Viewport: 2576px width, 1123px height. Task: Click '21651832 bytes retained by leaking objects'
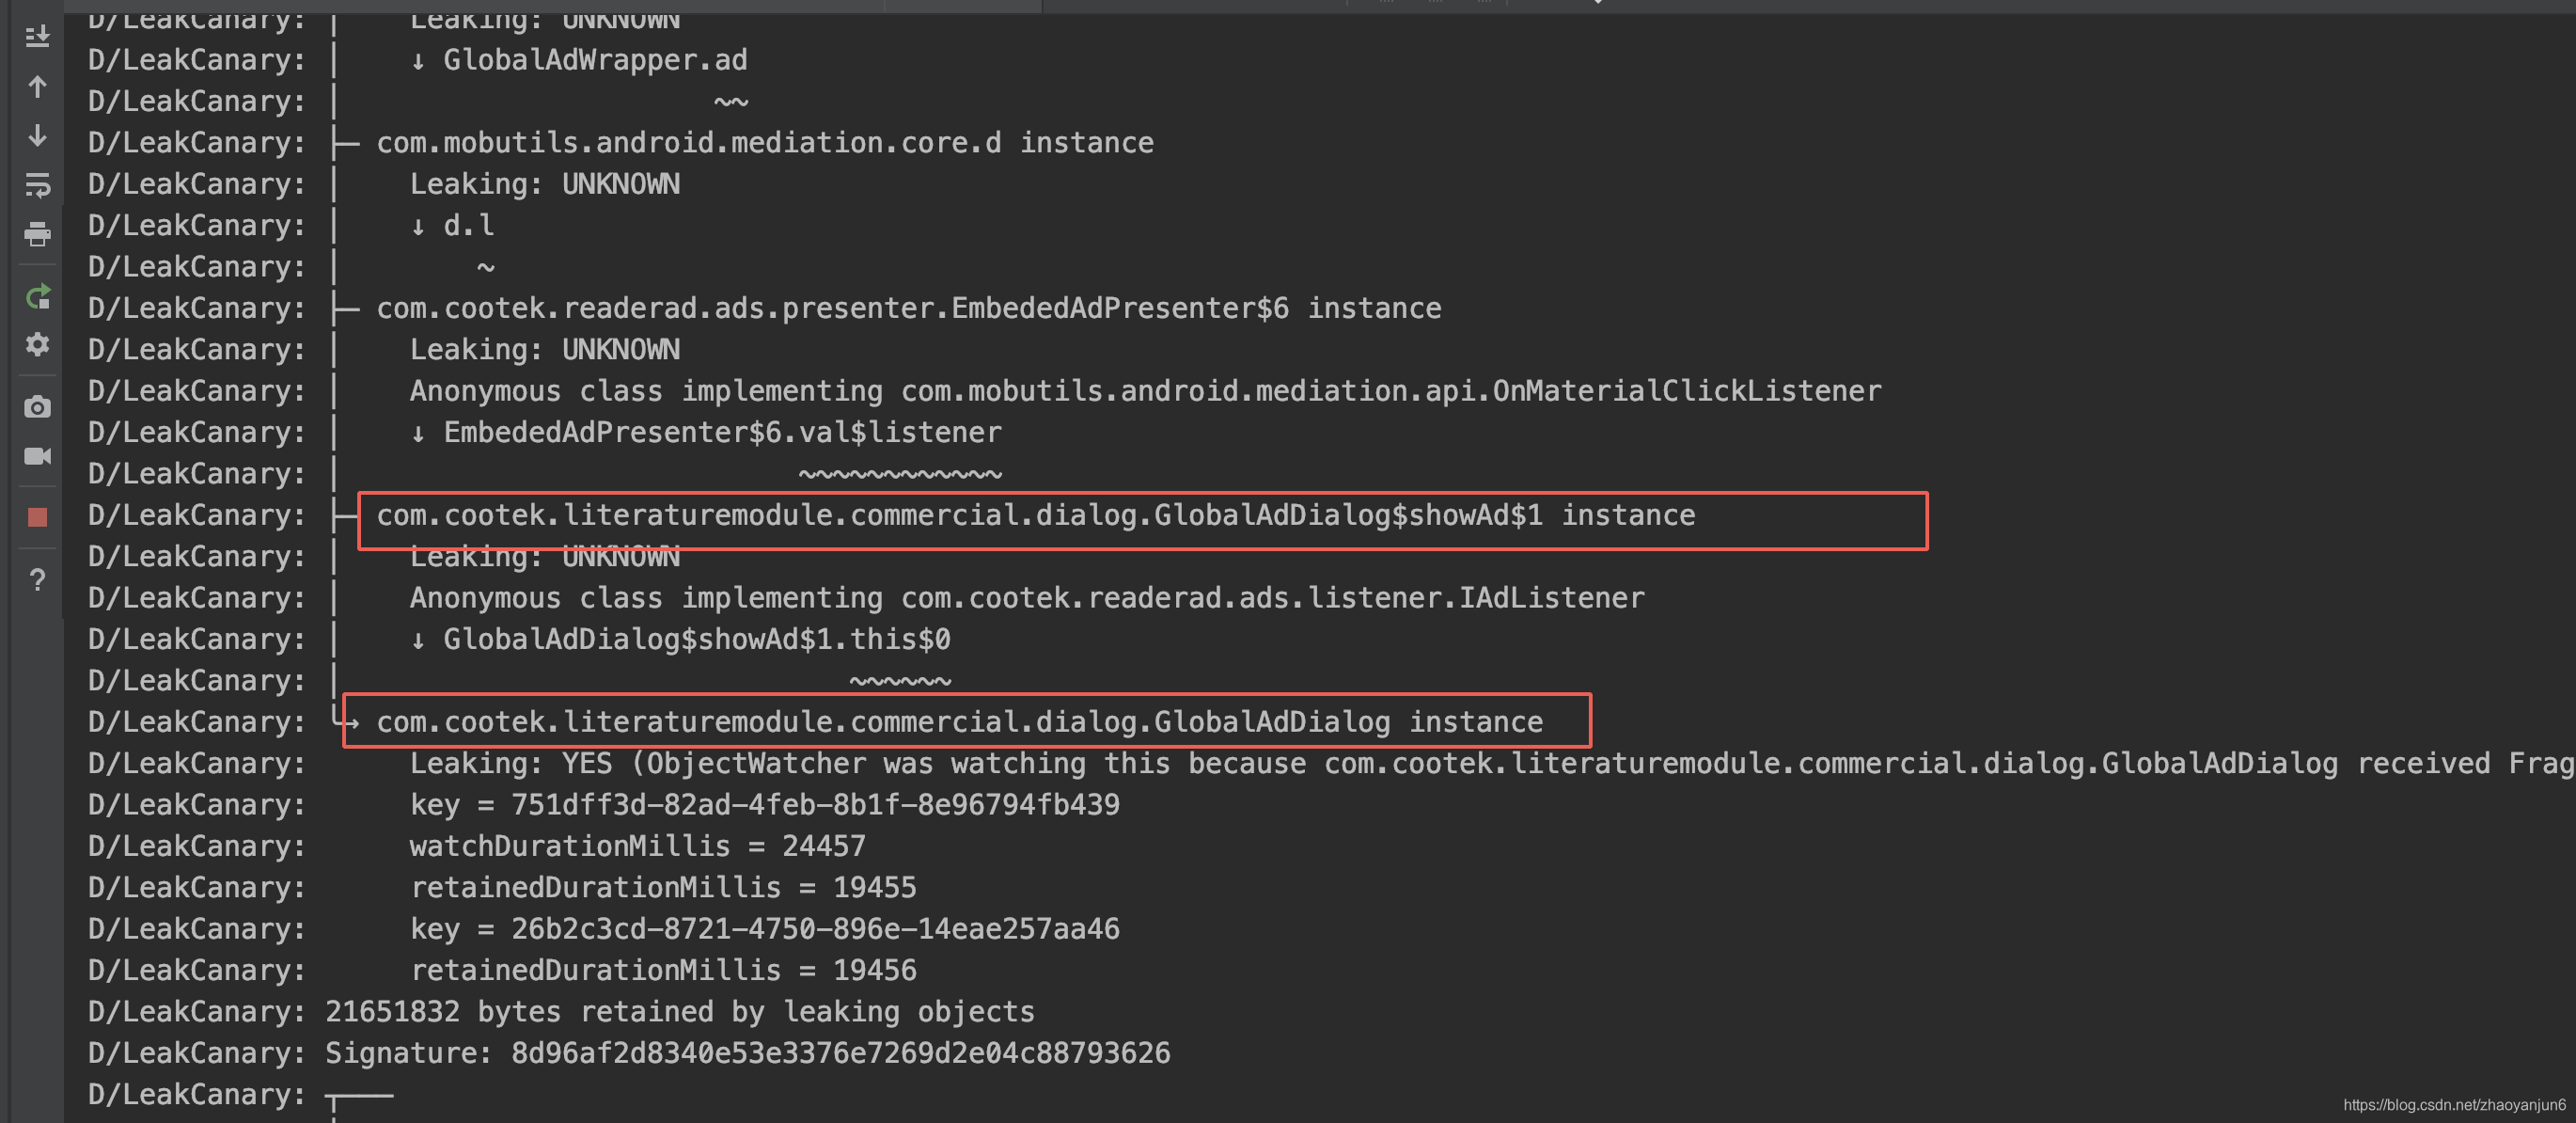(x=679, y=1012)
